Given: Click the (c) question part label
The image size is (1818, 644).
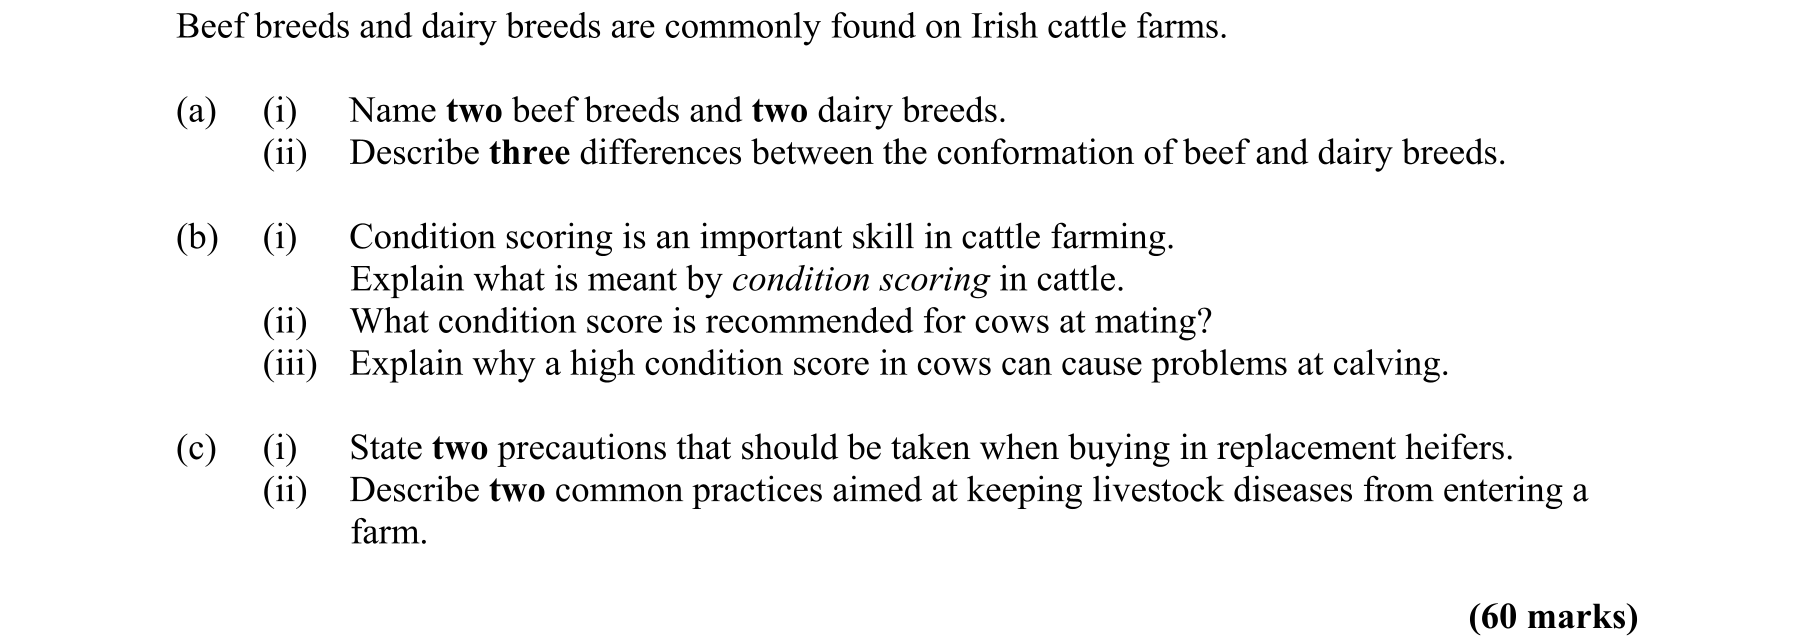Looking at the screenshot, I should [x=196, y=449].
